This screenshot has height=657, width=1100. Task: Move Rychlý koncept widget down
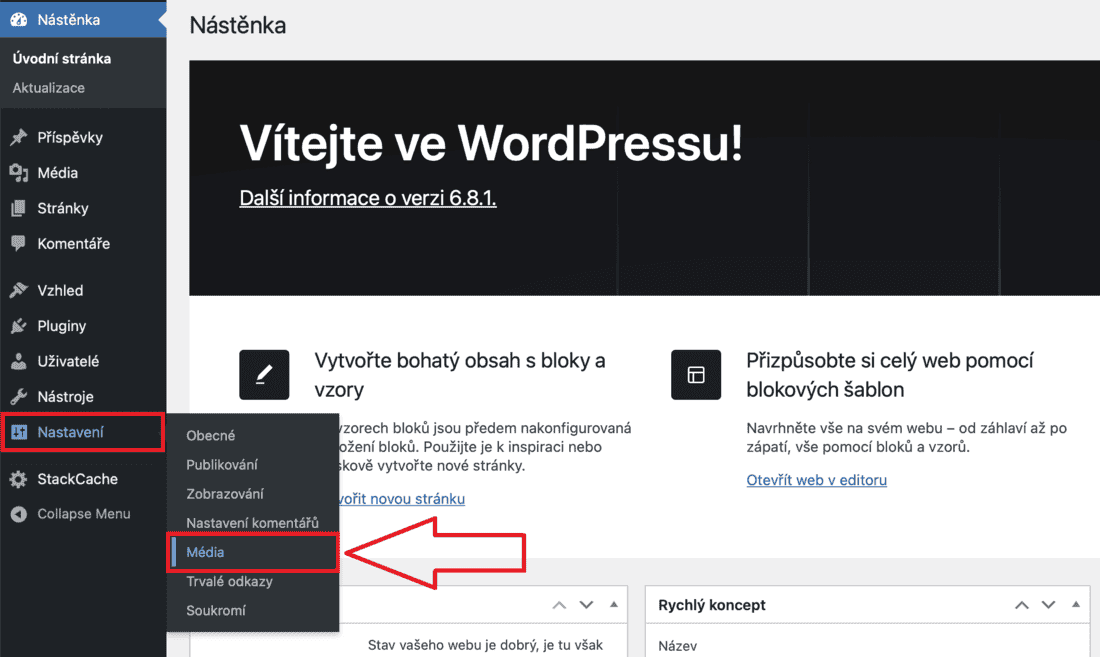[1048, 604]
